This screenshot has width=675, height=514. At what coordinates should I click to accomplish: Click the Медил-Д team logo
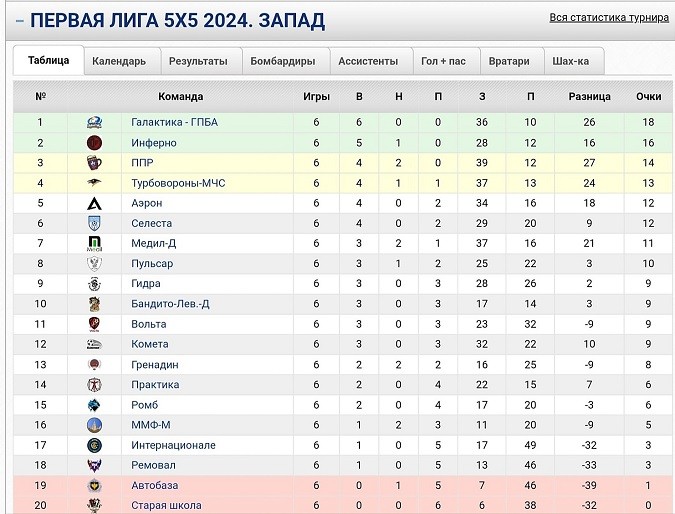pyautogui.click(x=94, y=243)
